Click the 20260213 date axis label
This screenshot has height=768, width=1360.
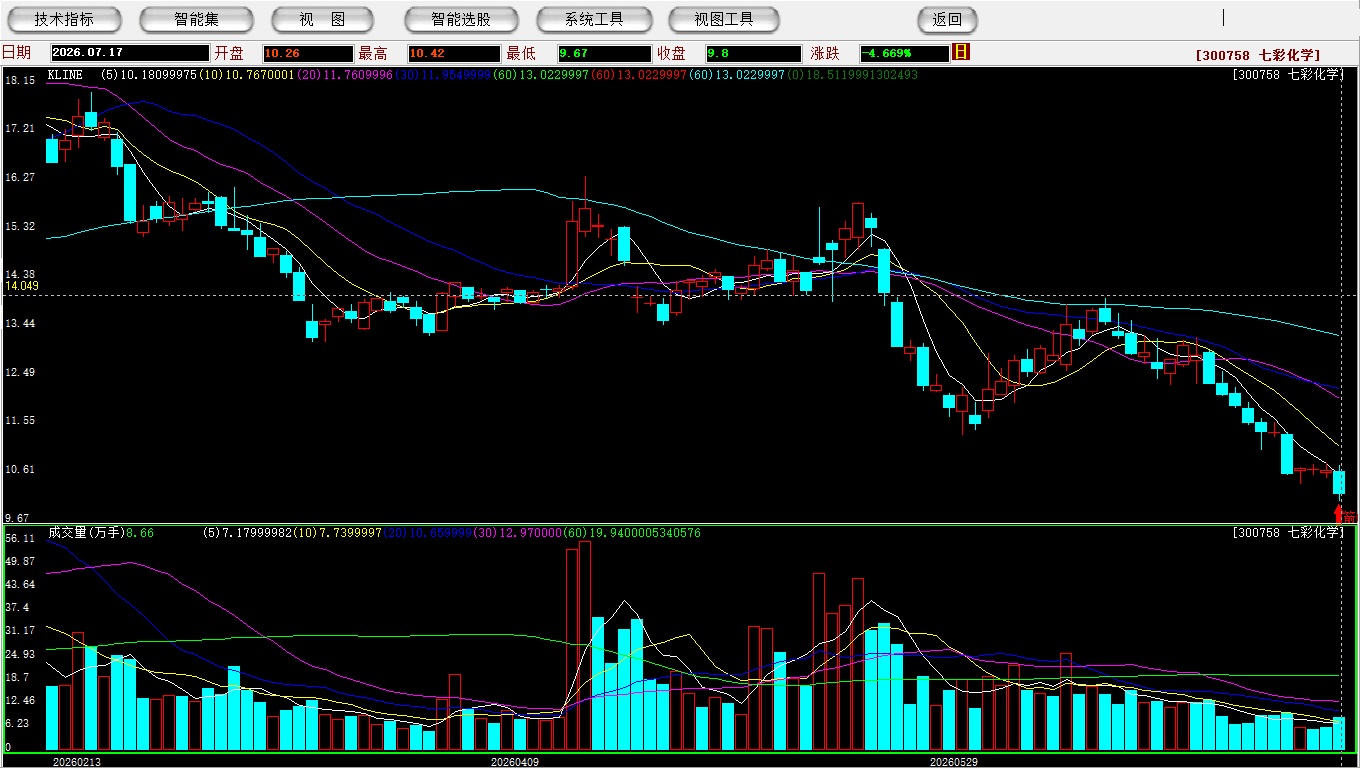coord(77,762)
